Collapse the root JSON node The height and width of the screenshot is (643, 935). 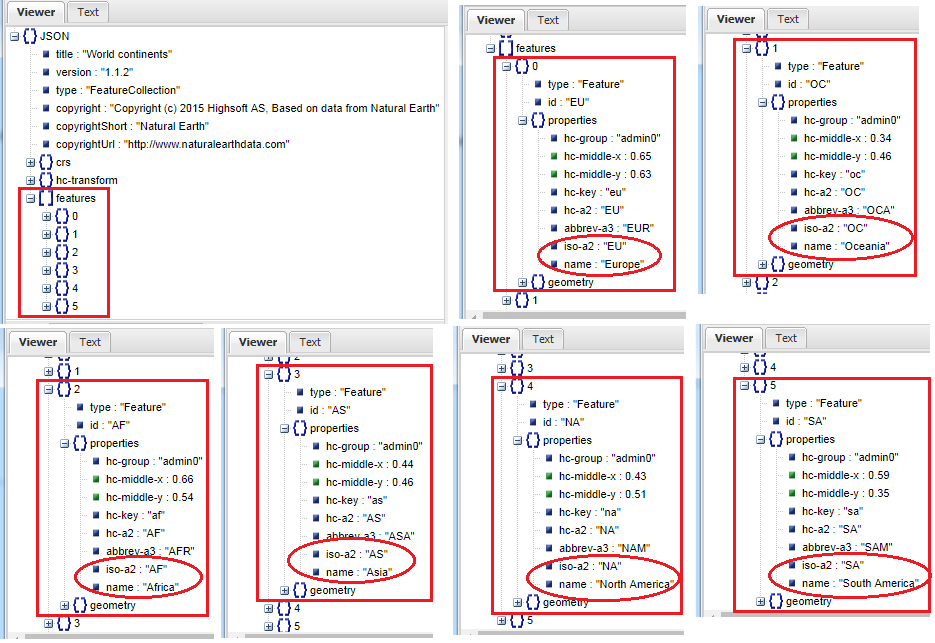(x=15, y=36)
